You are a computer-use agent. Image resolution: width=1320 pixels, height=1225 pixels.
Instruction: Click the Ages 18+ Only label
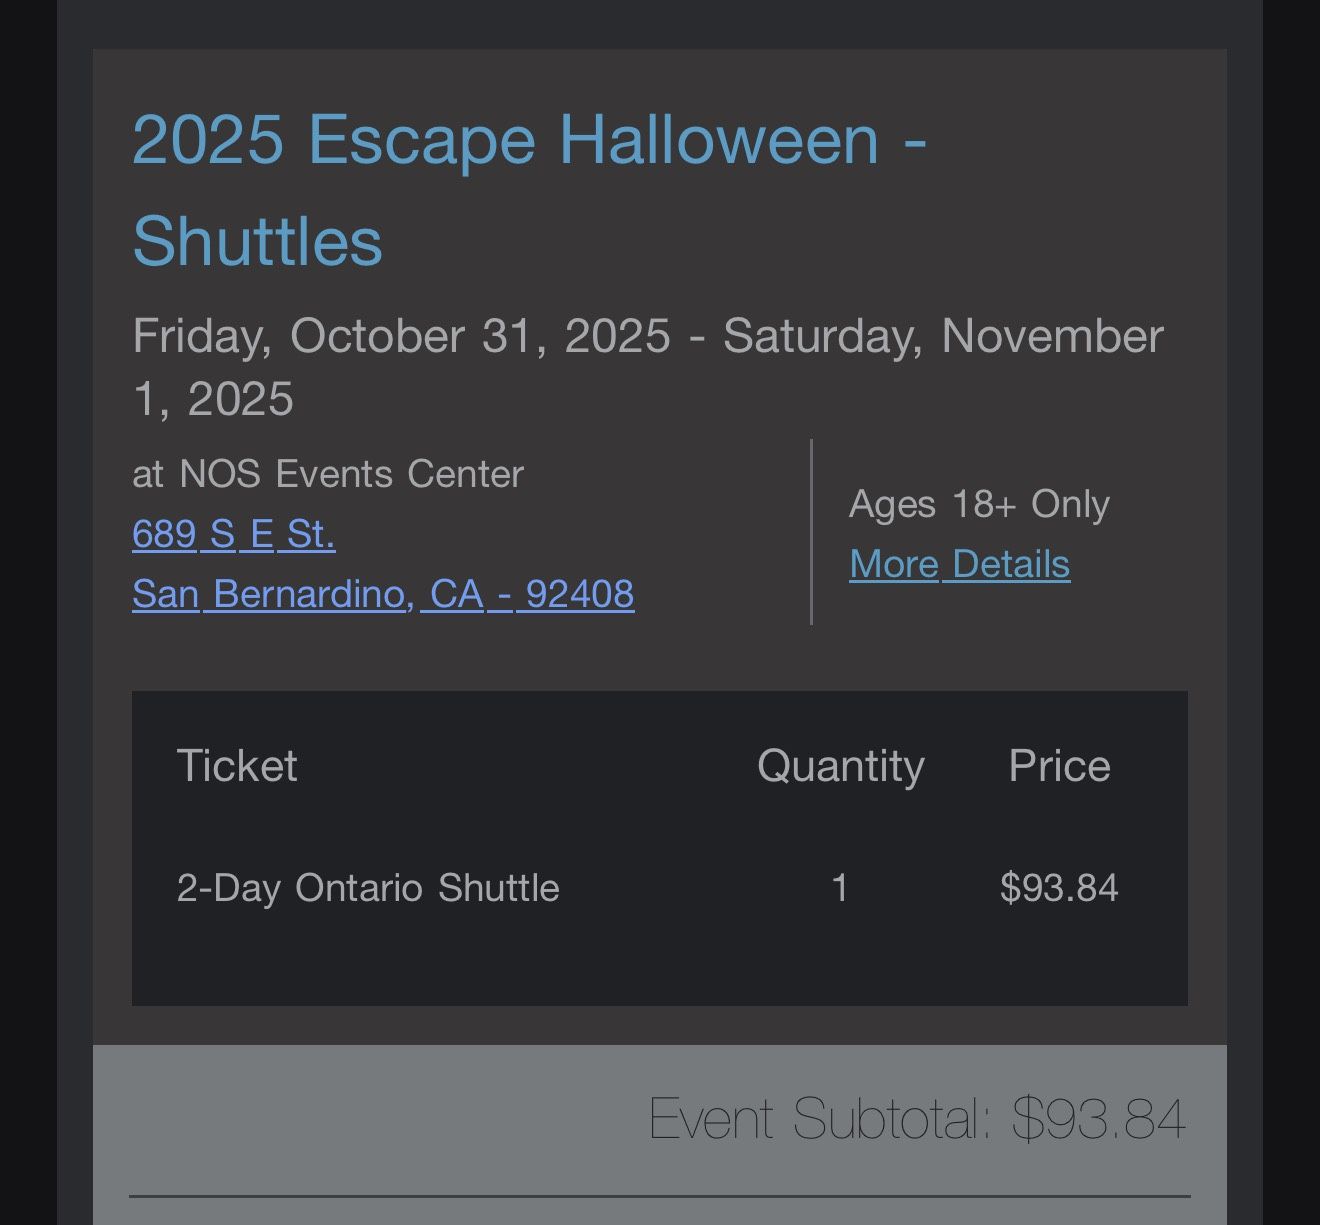pos(980,503)
